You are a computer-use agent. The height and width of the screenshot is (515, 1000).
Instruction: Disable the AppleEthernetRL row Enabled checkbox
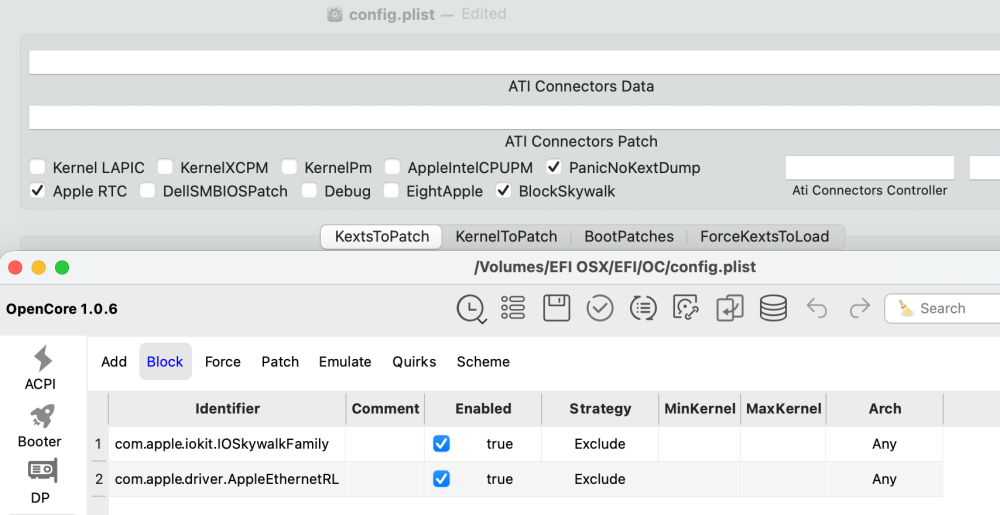(x=441, y=479)
